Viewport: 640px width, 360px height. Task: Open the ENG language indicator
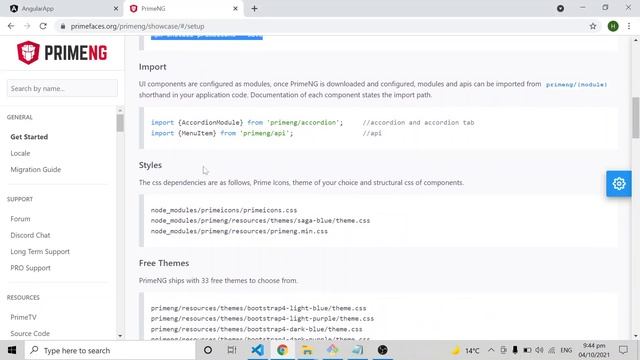pyautogui.click(x=566, y=350)
